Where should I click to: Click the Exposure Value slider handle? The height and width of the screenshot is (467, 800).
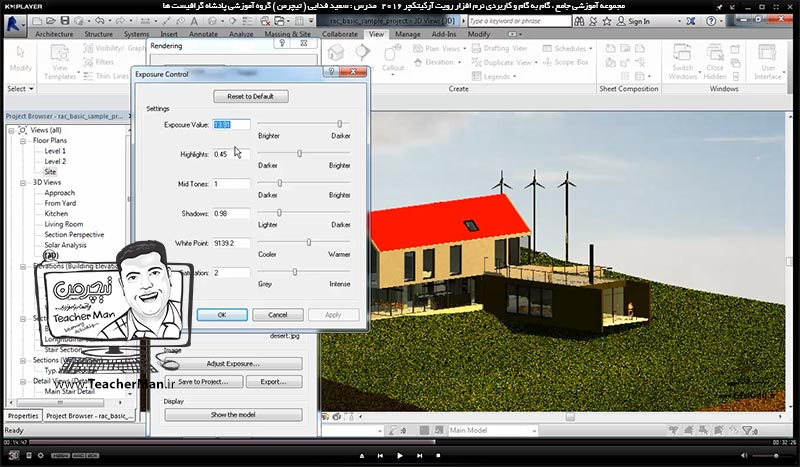[340, 124]
